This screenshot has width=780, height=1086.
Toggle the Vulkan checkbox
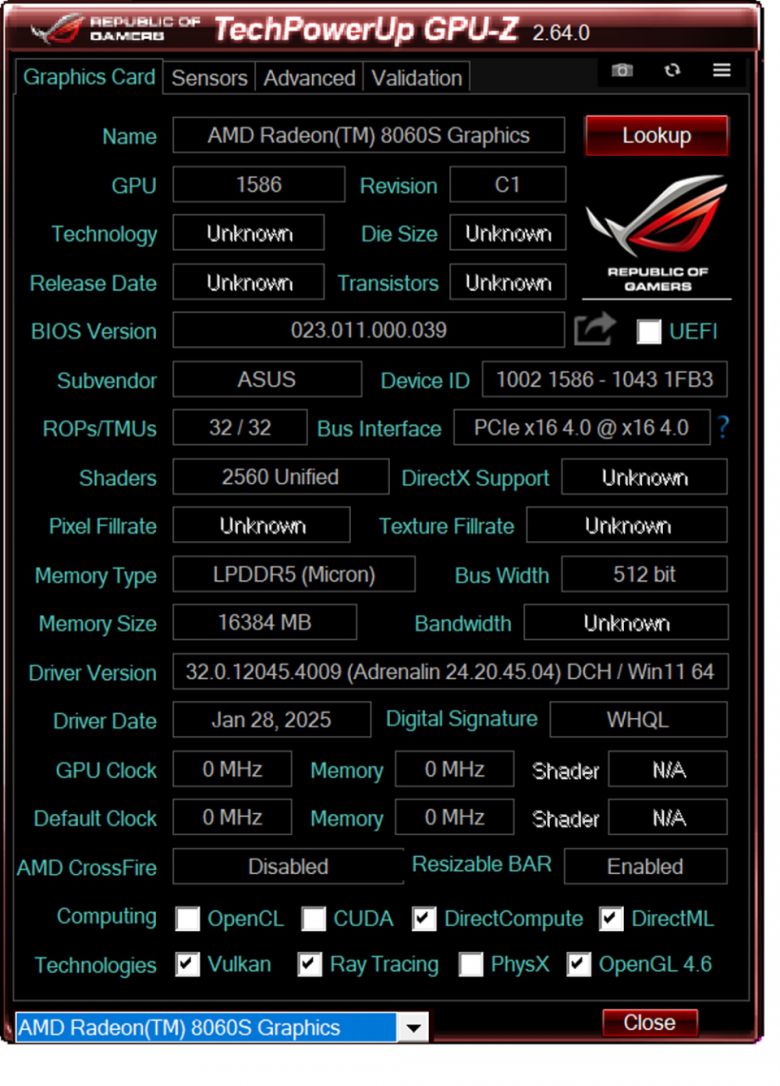188,964
